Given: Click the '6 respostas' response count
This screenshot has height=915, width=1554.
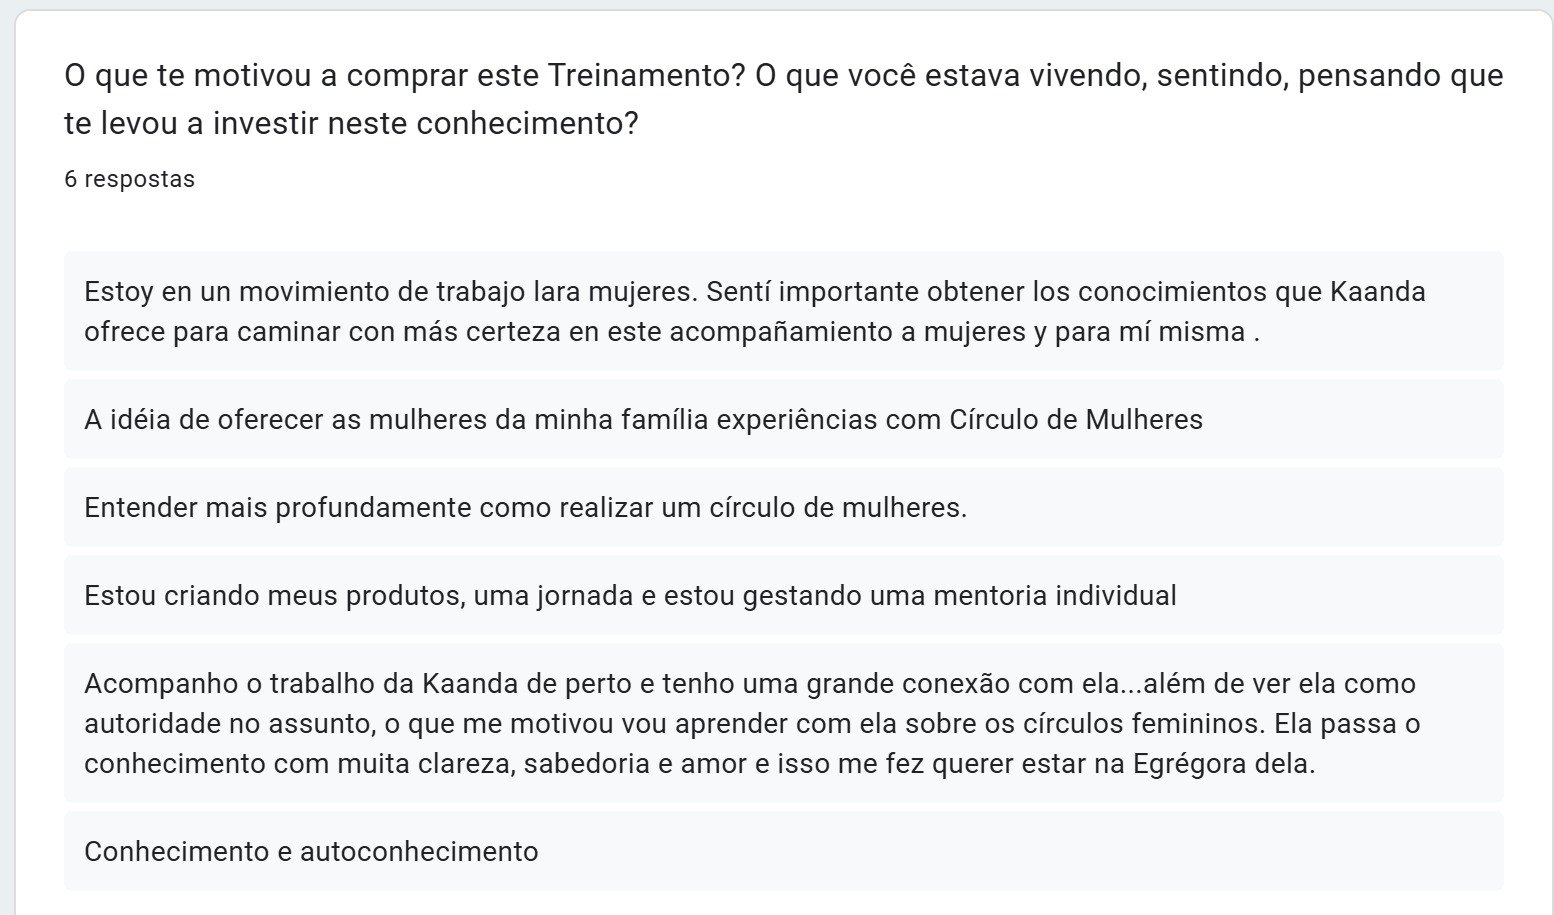Looking at the screenshot, I should 129,179.
